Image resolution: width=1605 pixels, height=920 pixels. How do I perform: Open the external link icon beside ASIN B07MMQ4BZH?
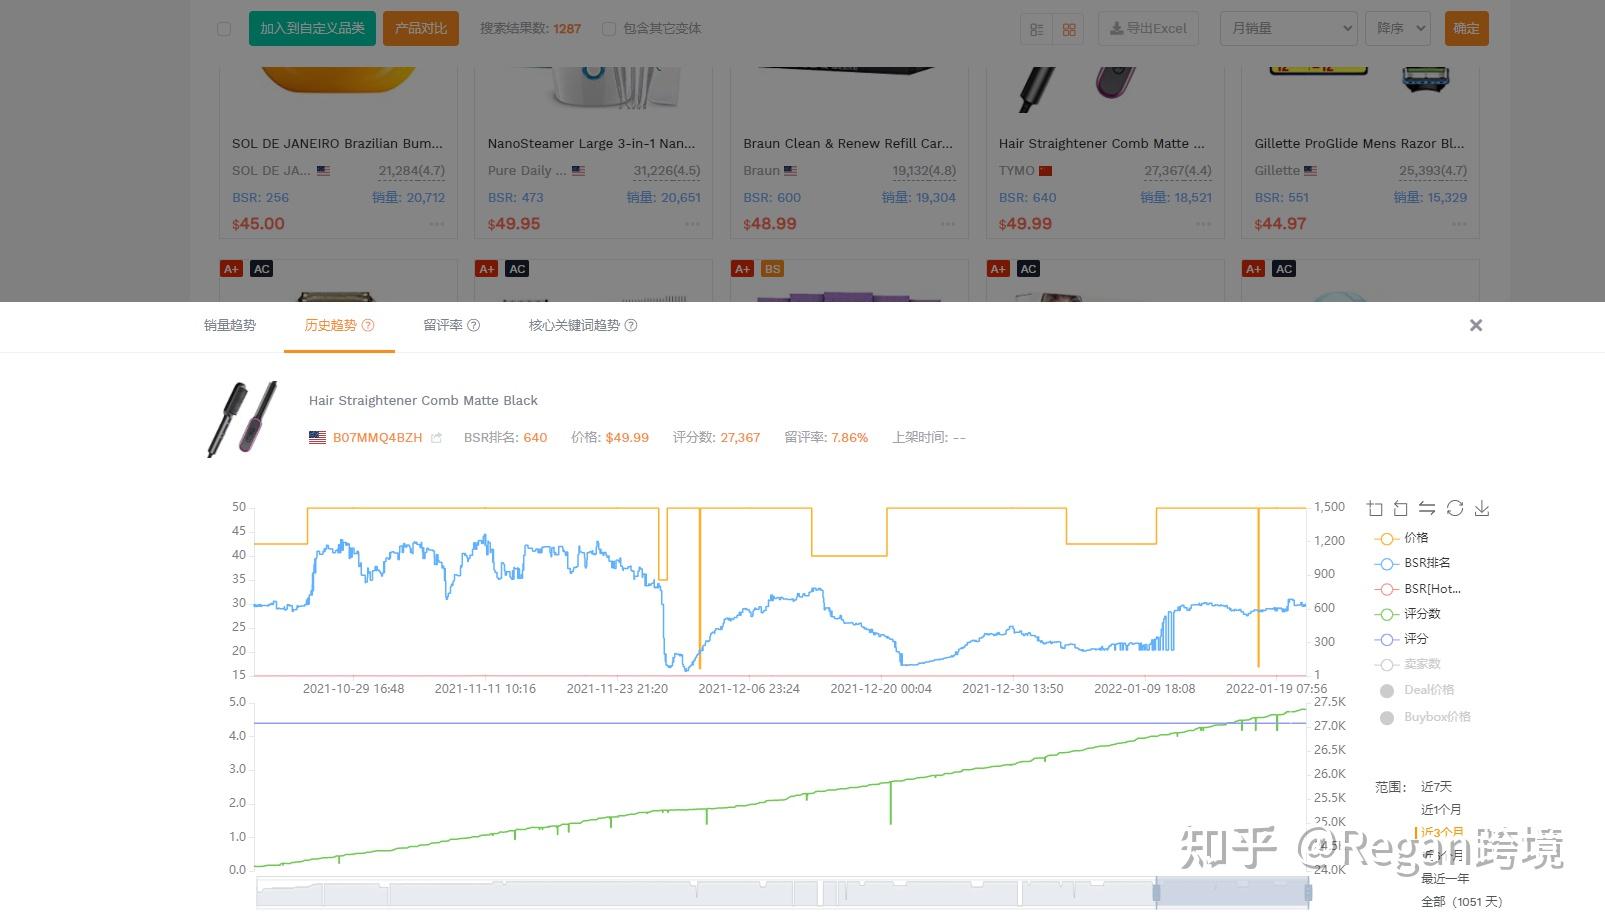[436, 438]
